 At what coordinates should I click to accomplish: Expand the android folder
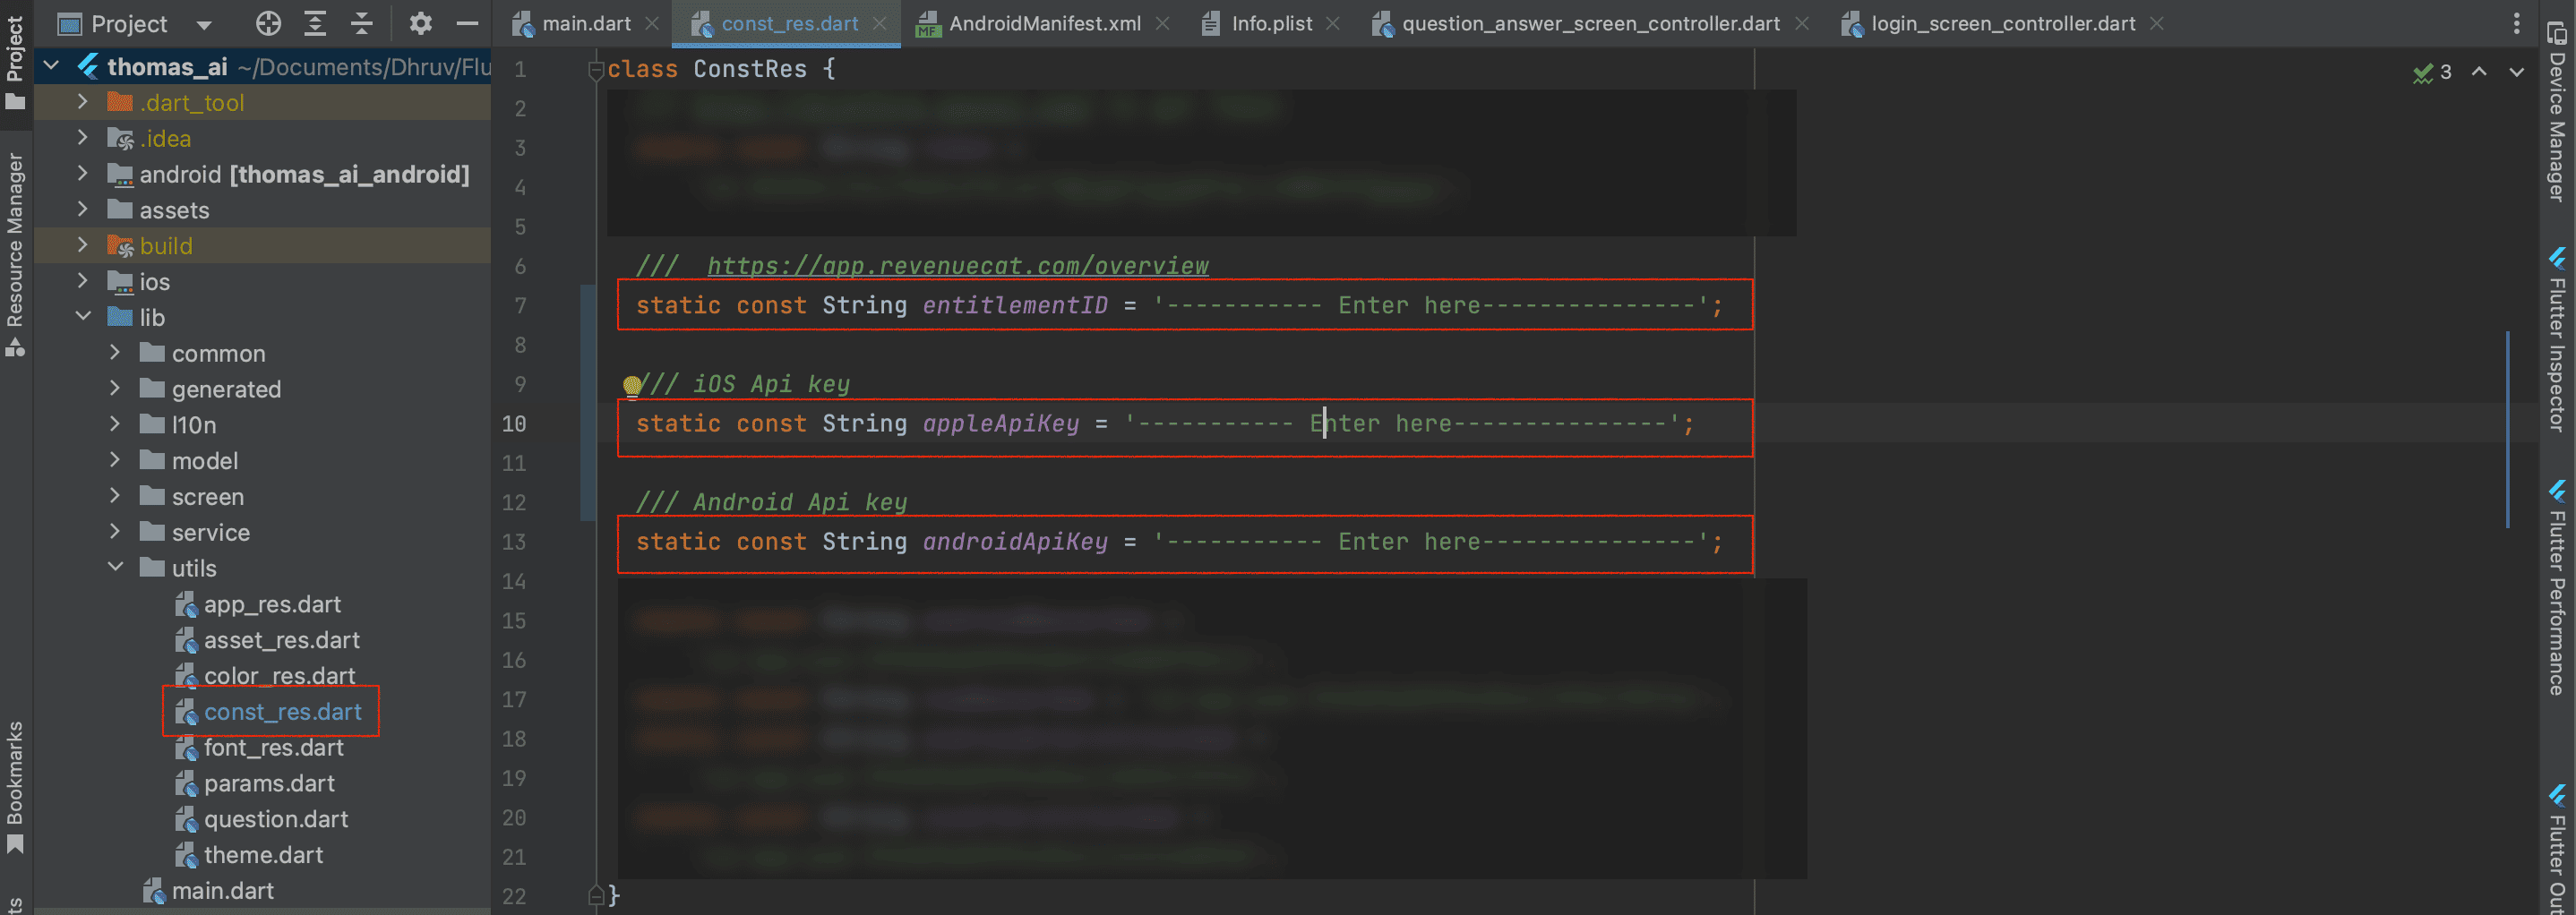tap(84, 174)
